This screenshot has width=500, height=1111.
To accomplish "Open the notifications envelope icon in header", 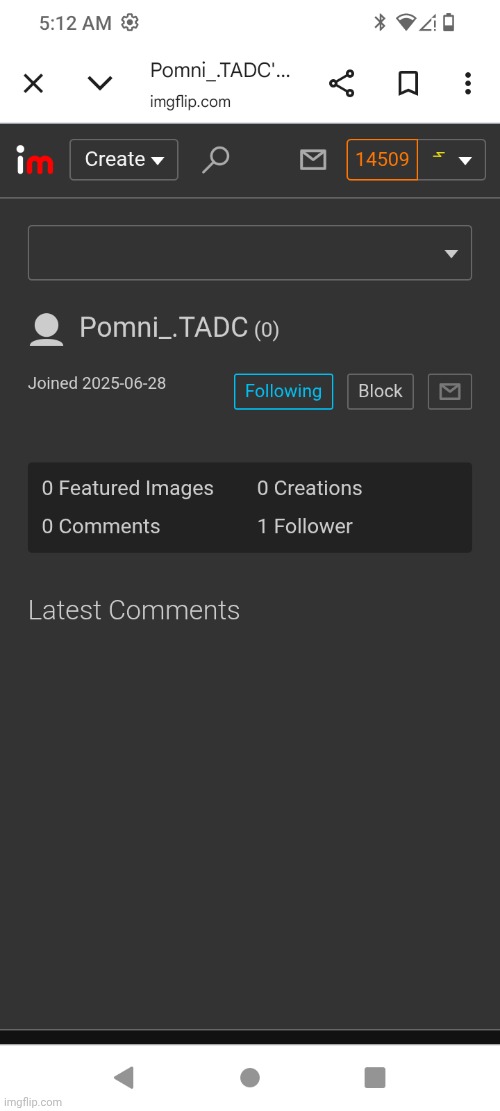I will pos(312,160).
